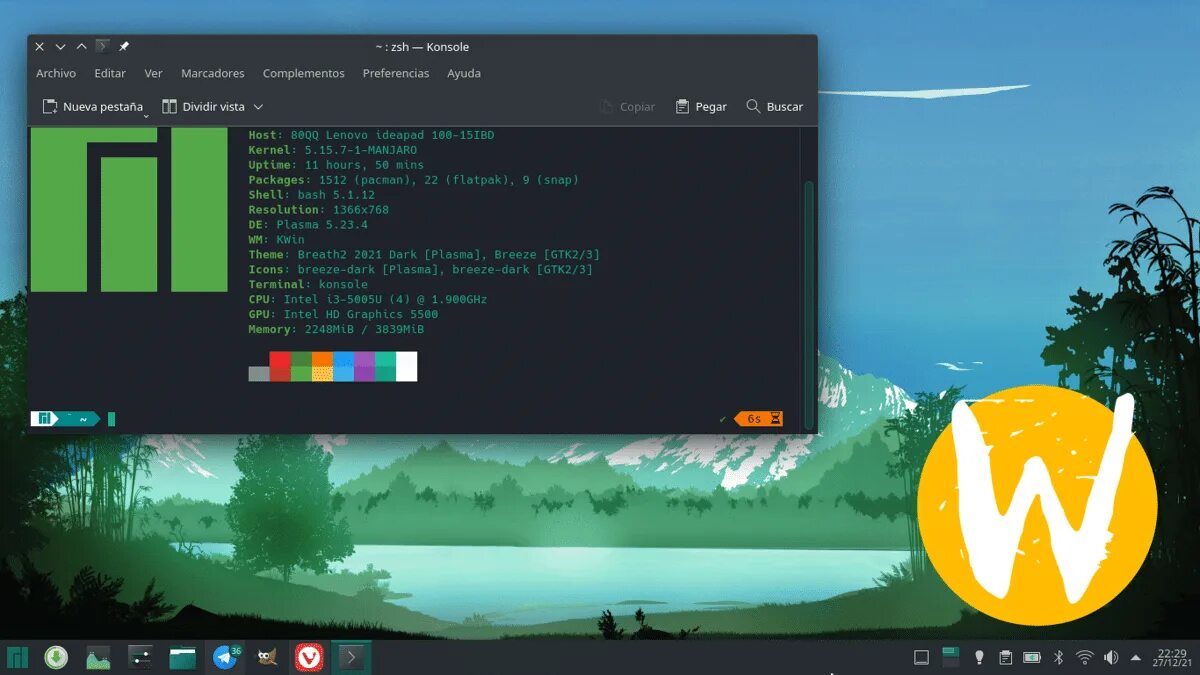Screen dimensions: 1200x675
Task: Close the Konsole window
Action: (x=39, y=46)
